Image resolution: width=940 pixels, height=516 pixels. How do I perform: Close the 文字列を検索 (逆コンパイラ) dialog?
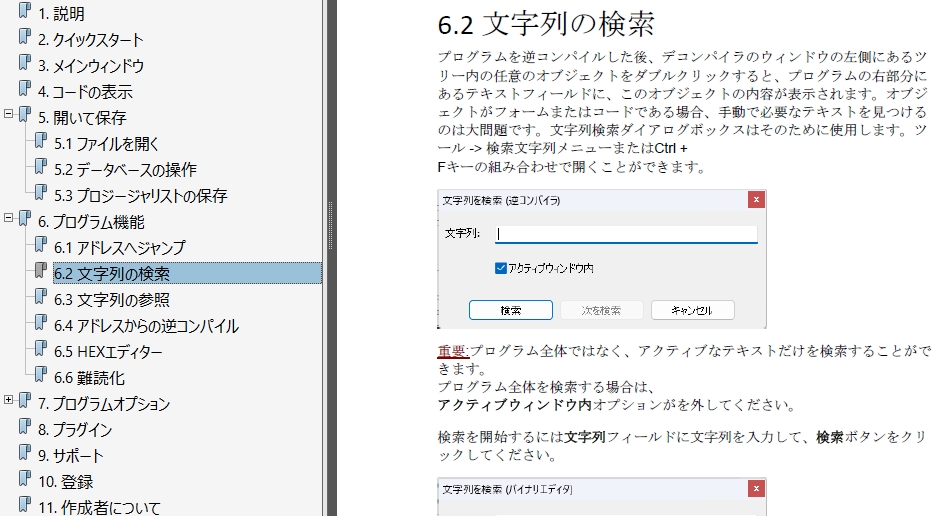(757, 200)
